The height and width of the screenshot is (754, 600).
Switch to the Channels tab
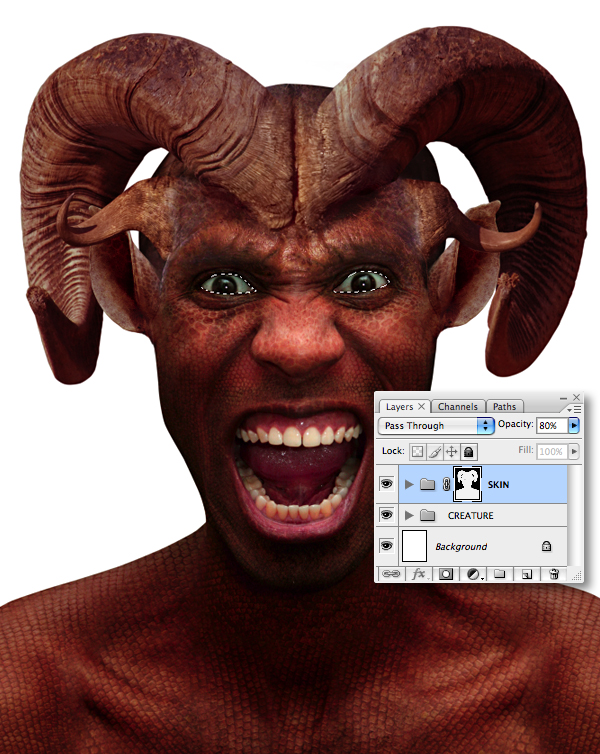click(x=458, y=407)
